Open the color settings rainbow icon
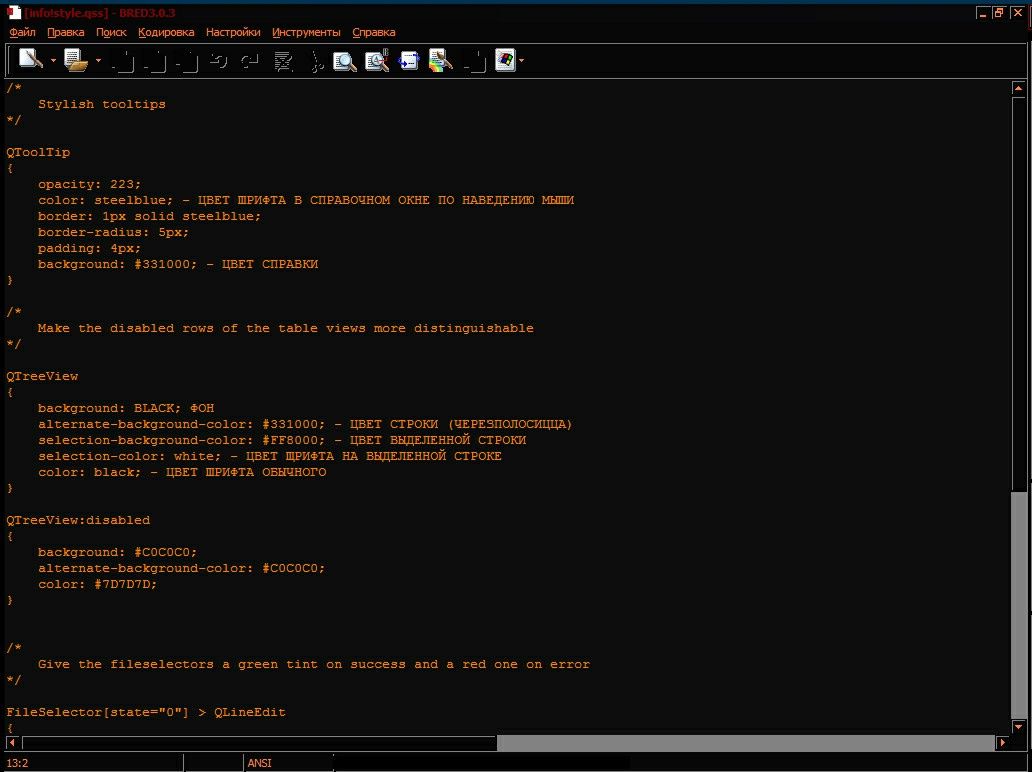Viewport: 1032px width, 772px height. (x=440, y=61)
